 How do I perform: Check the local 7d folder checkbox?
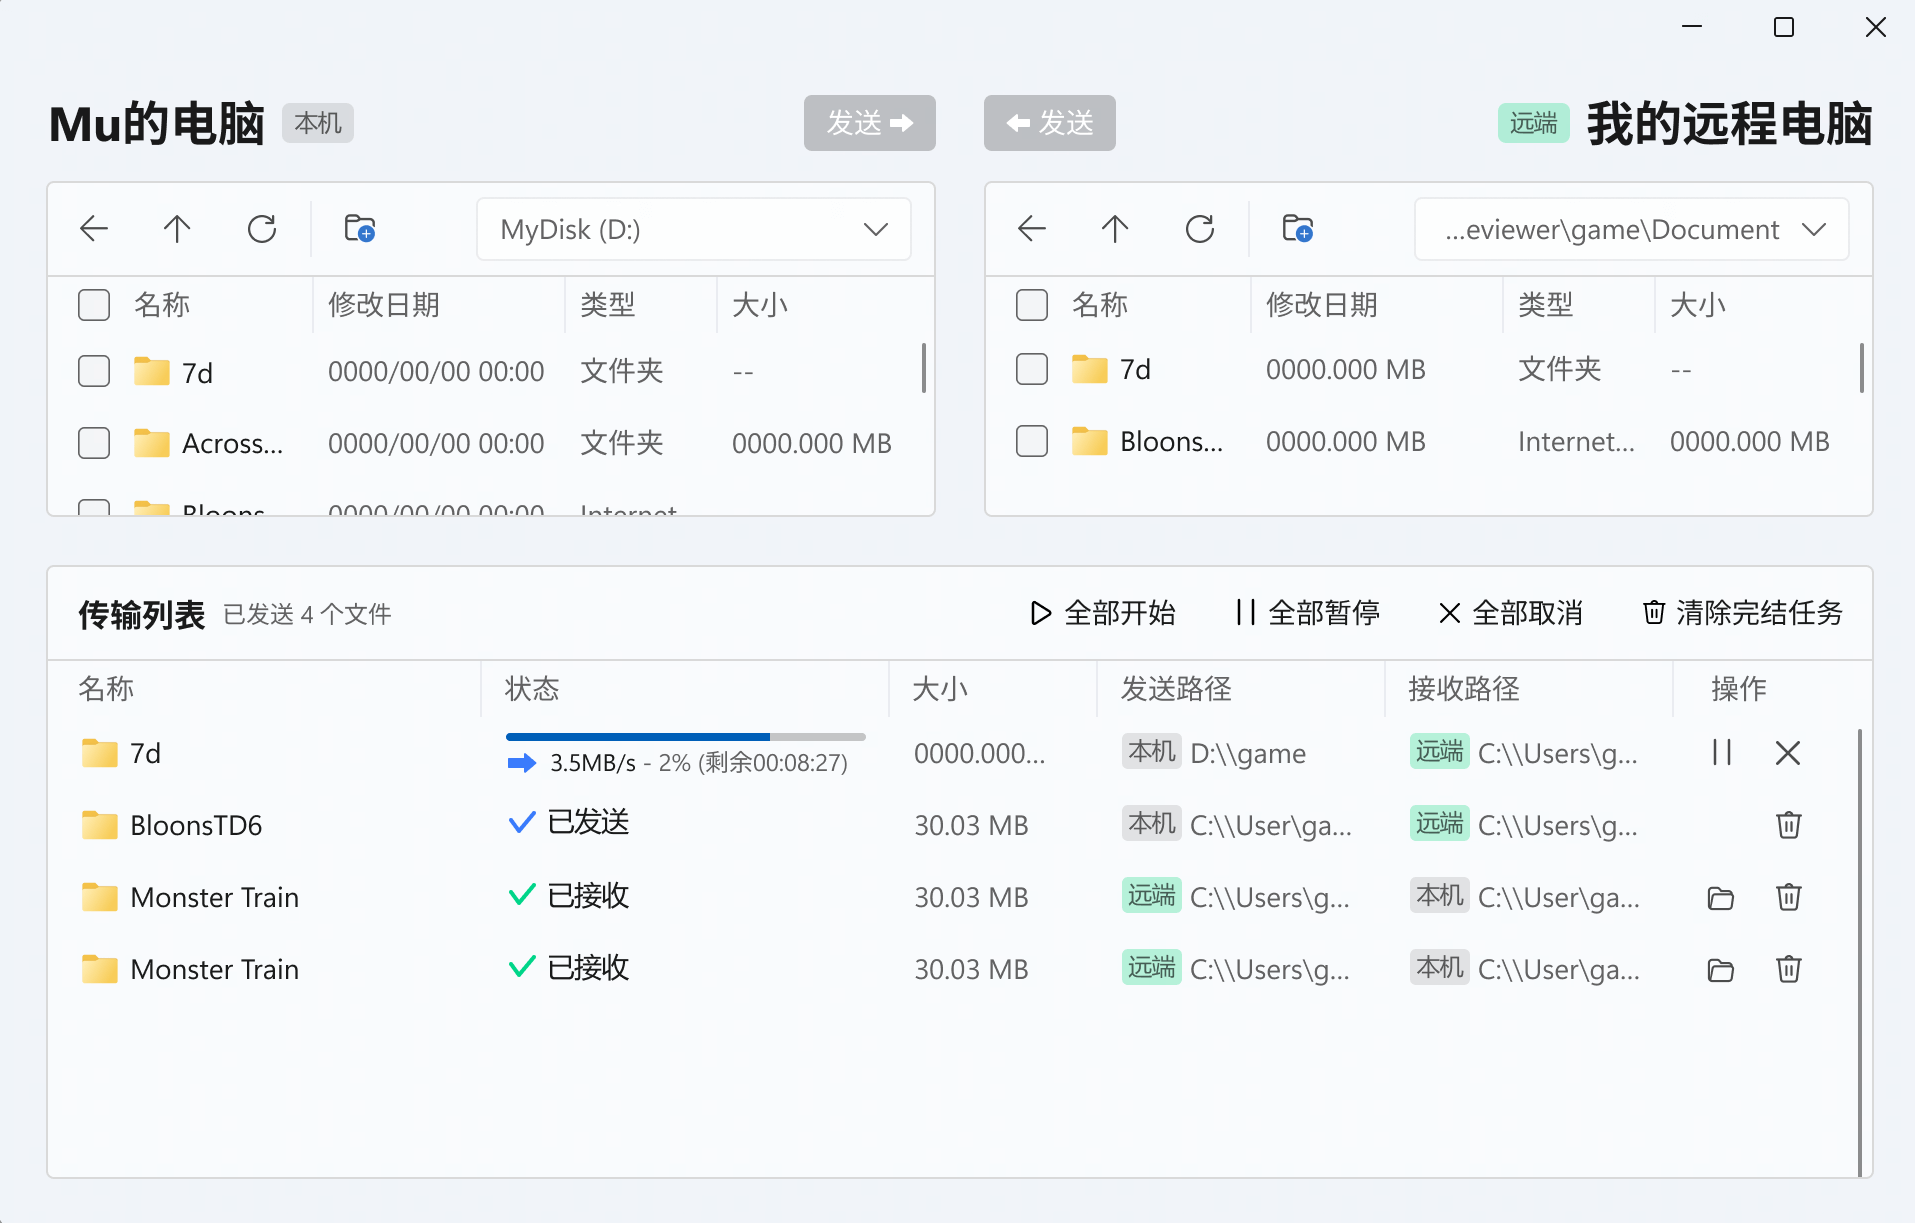pos(94,371)
